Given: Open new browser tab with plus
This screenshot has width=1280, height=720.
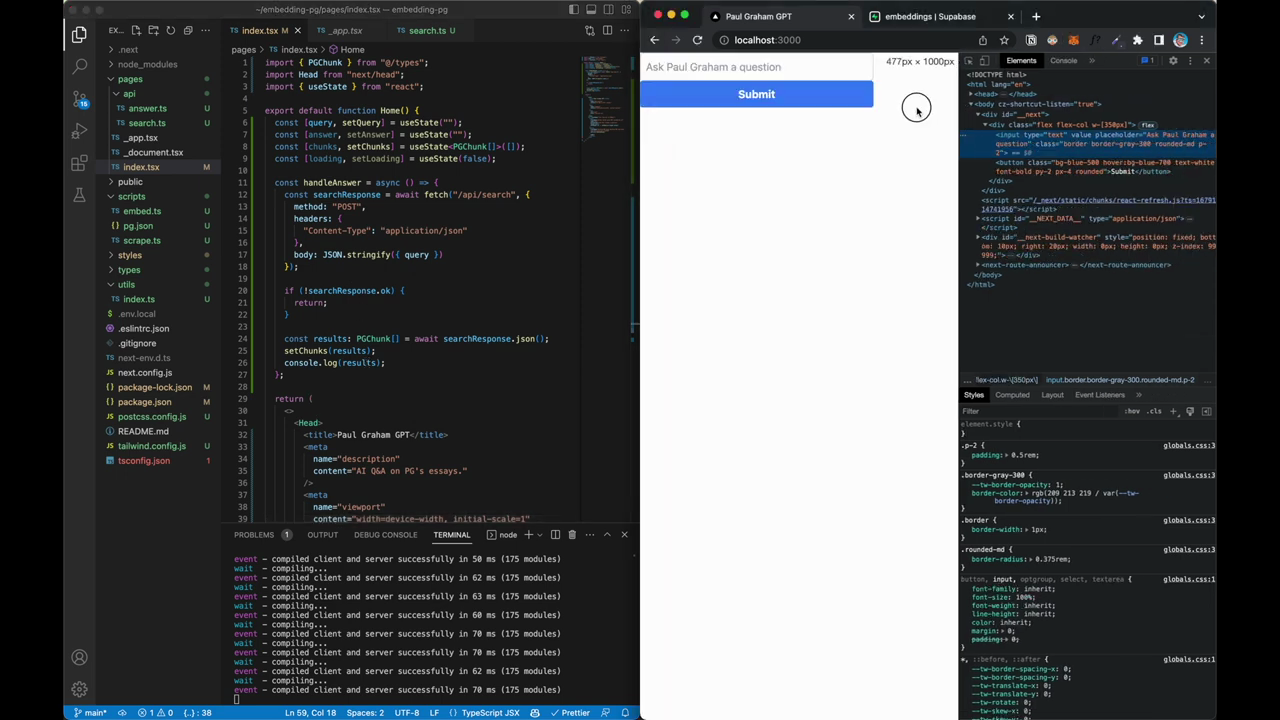Looking at the screenshot, I should (x=1036, y=16).
